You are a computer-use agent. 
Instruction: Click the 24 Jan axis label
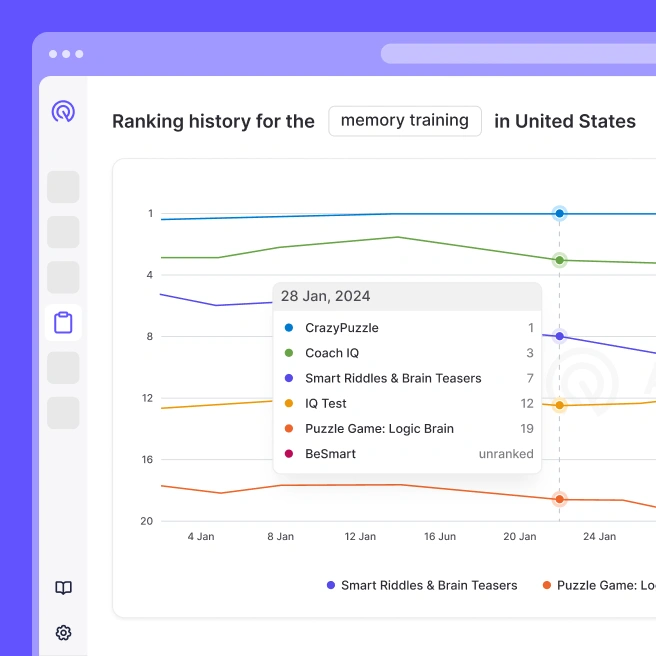[x=600, y=536]
